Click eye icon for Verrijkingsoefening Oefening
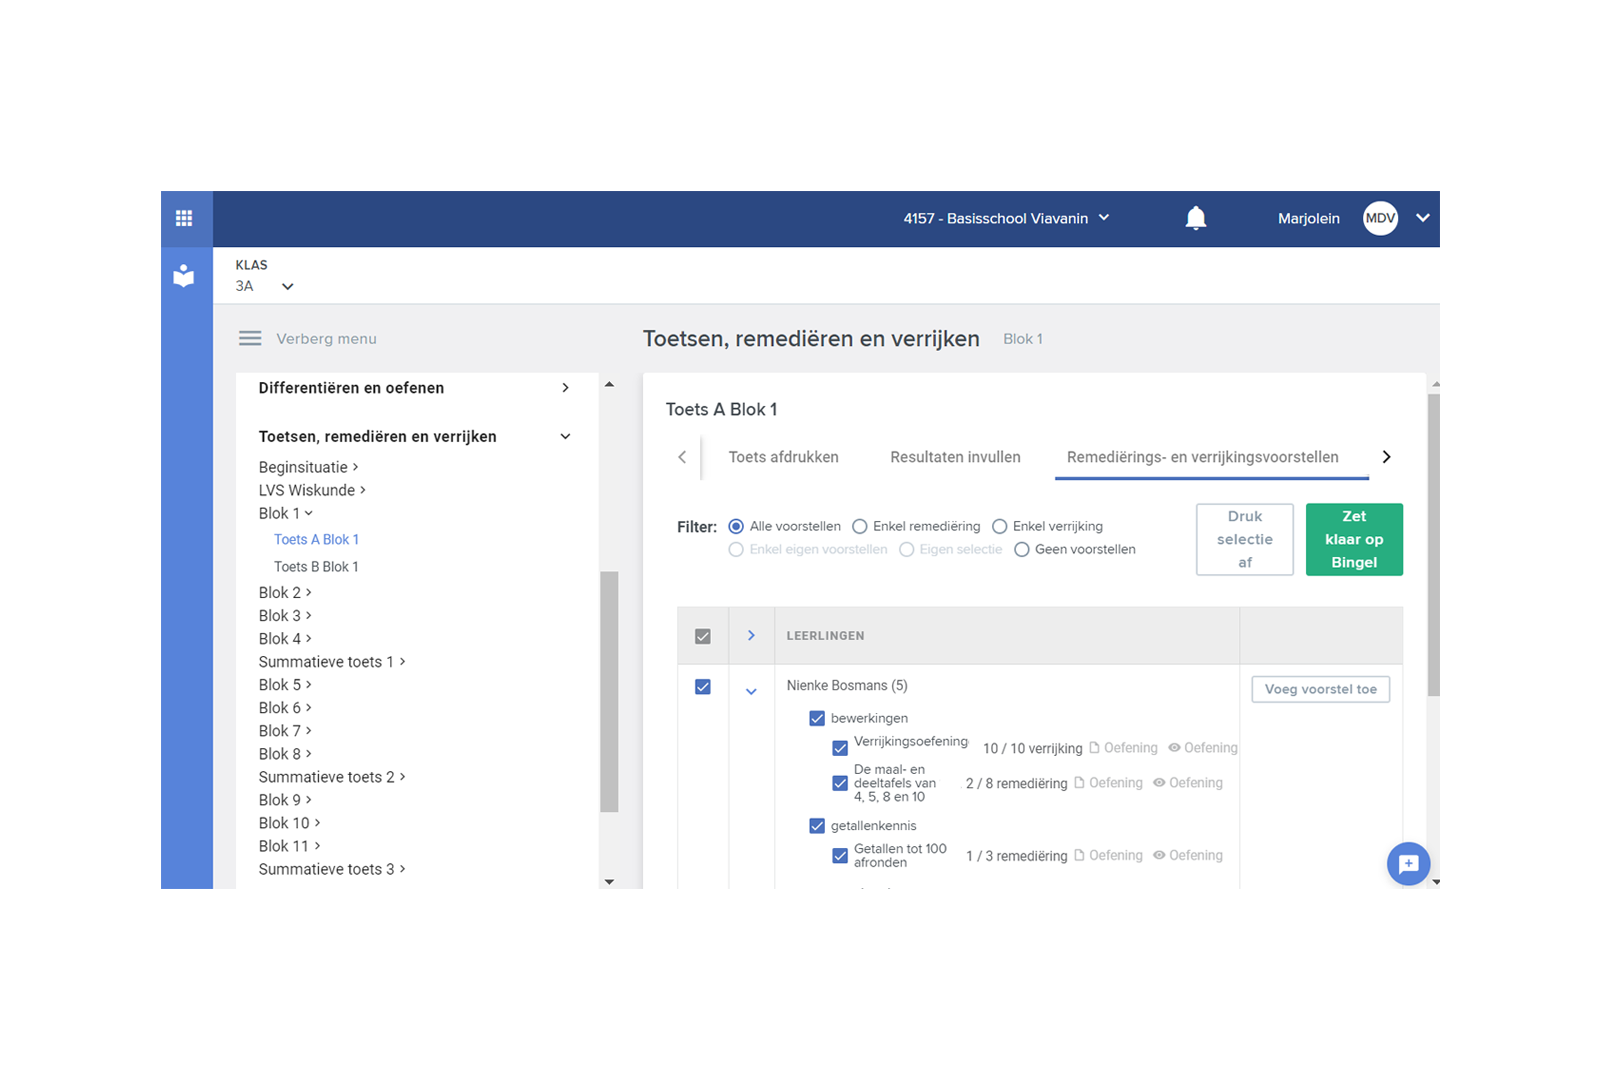 (1175, 748)
